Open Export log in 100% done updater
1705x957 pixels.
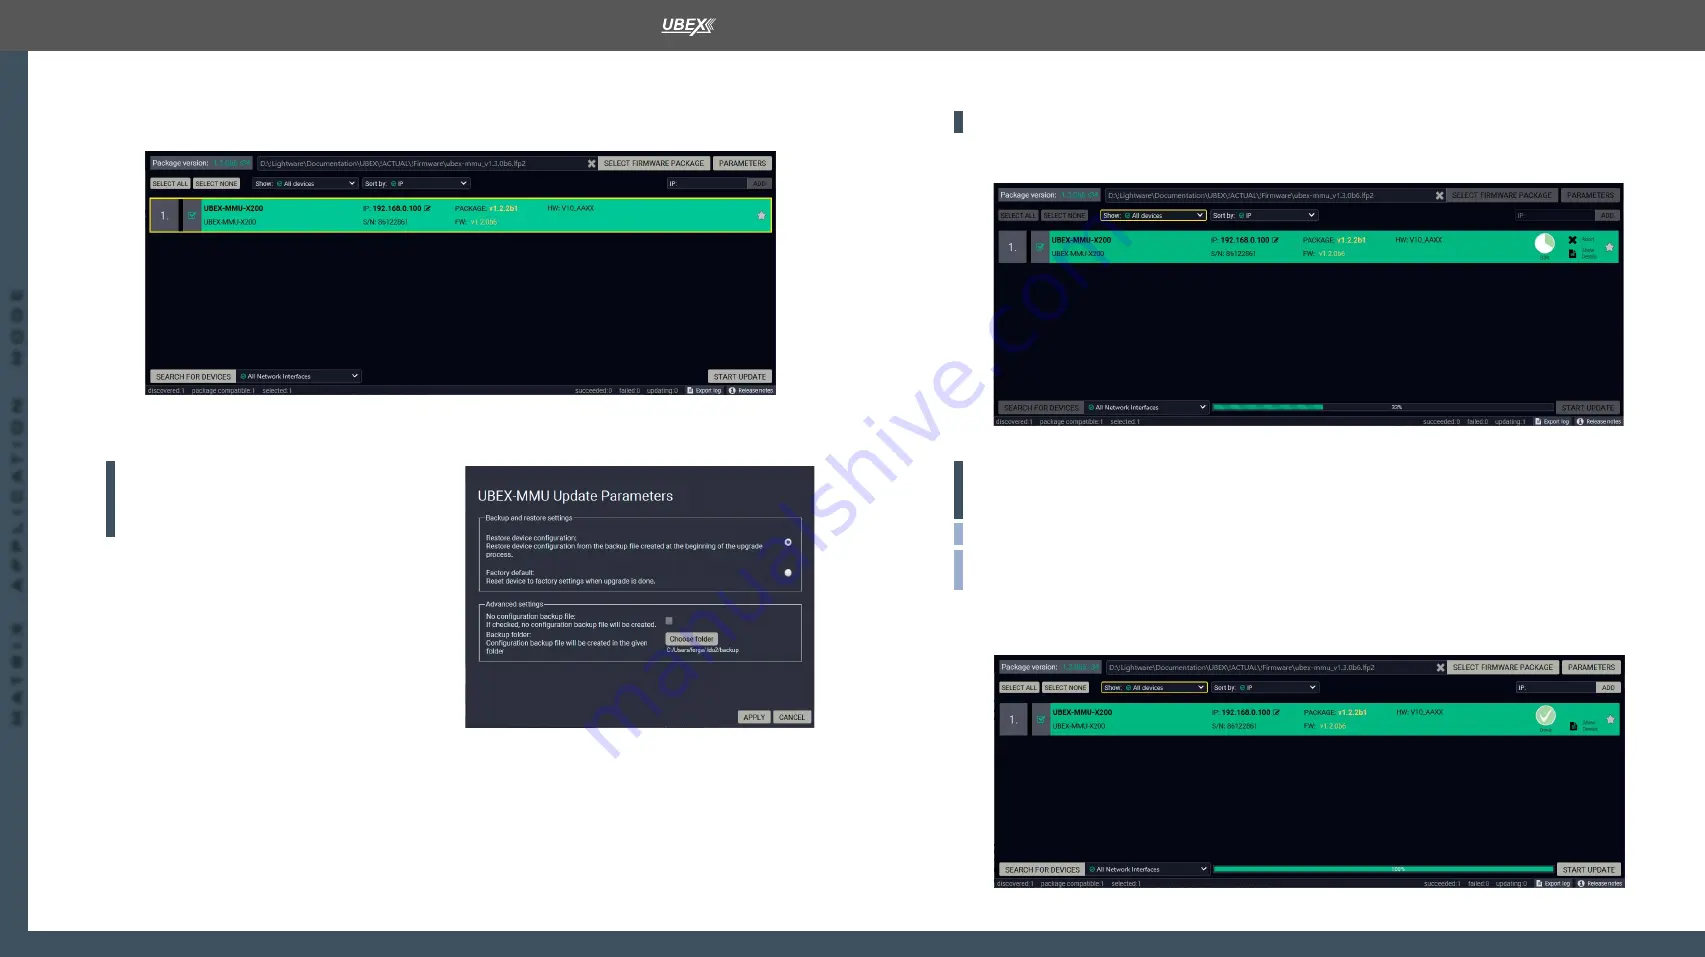tap(1554, 883)
